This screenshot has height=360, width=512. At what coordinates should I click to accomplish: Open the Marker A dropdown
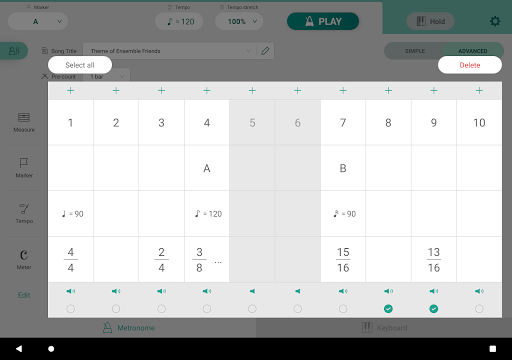(38, 22)
